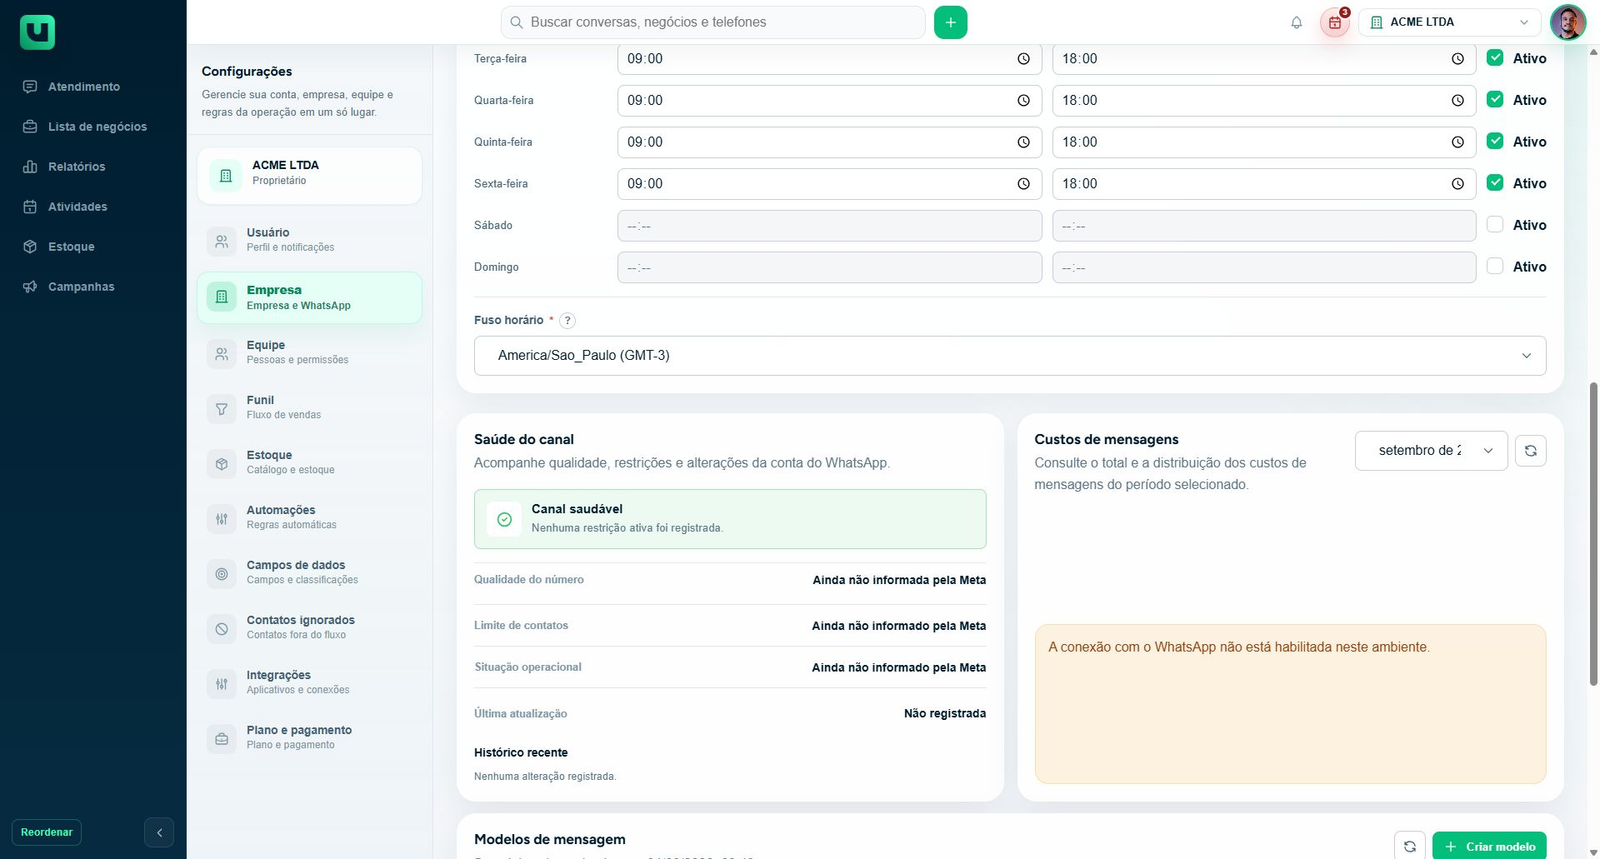Open time picker for Quinta-feira start time
1600x859 pixels.
(x=1023, y=143)
